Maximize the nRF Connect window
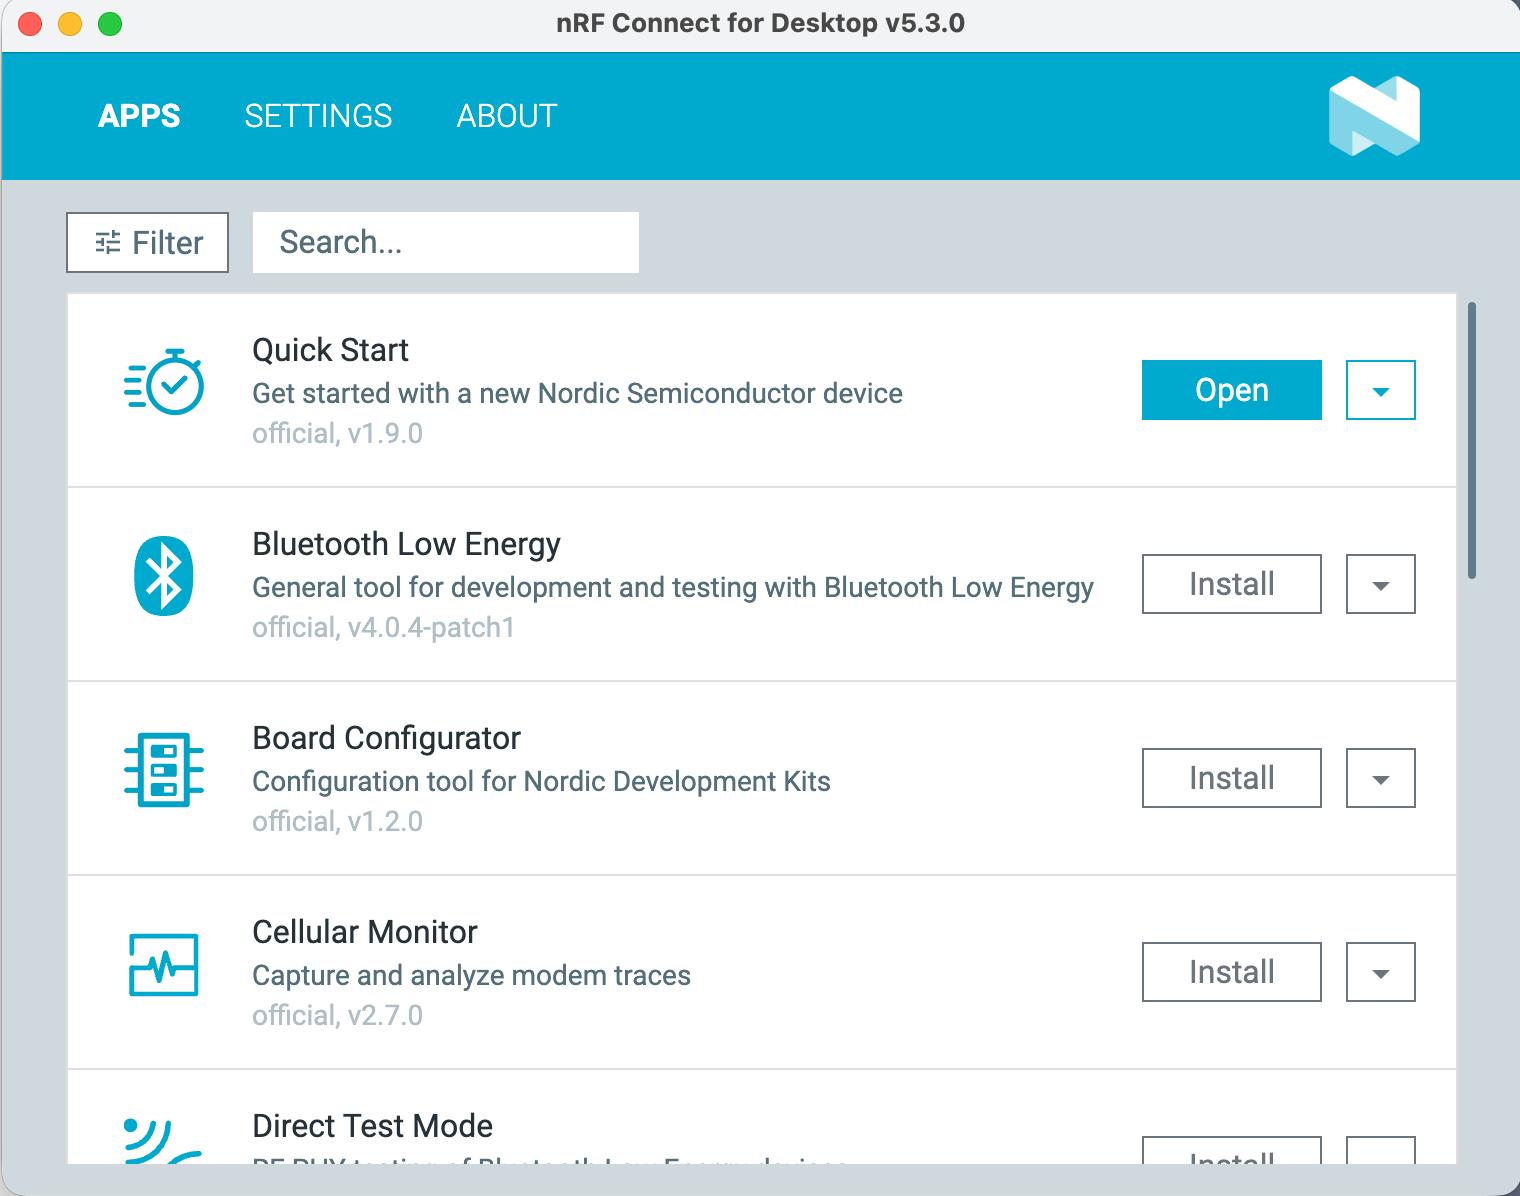 [110, 24]
